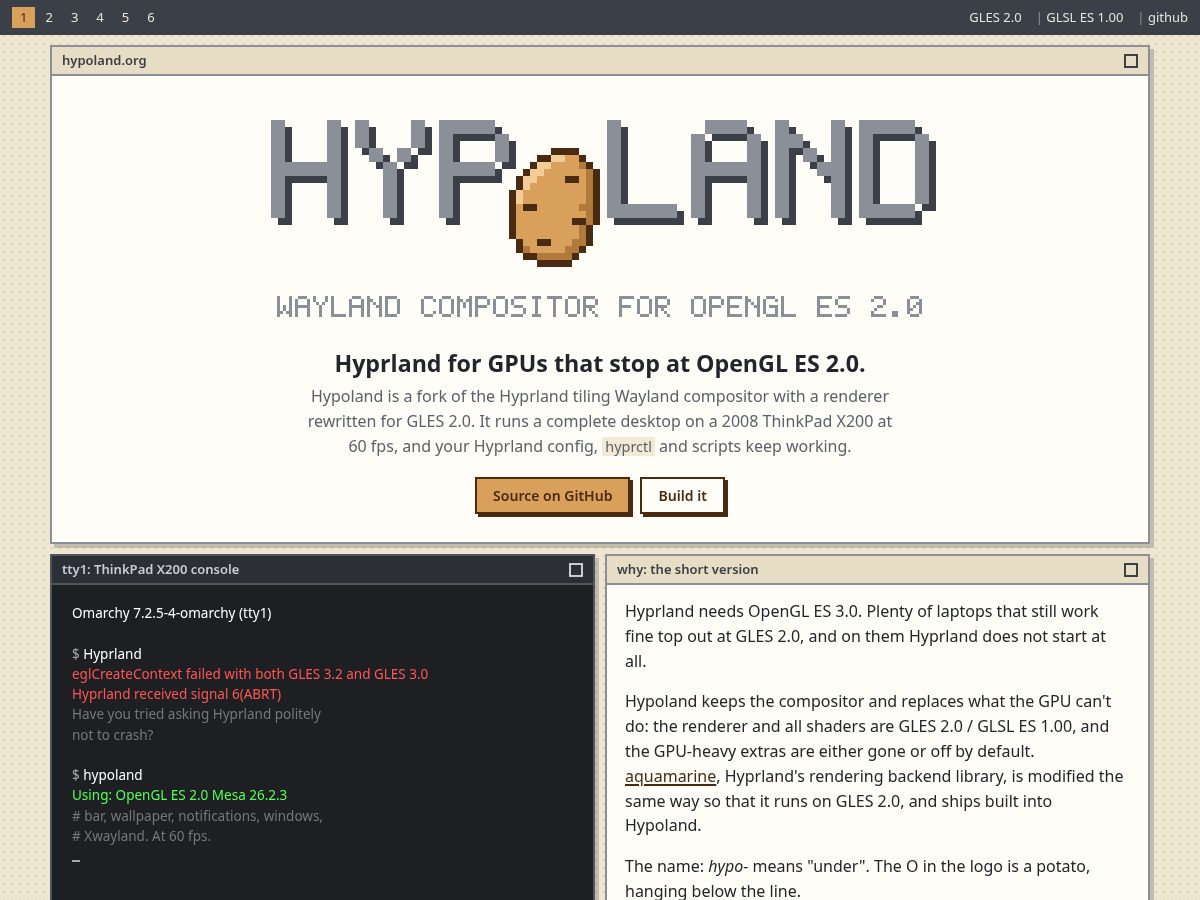Switch to workspace 3 in top bar

click(74, 17)
